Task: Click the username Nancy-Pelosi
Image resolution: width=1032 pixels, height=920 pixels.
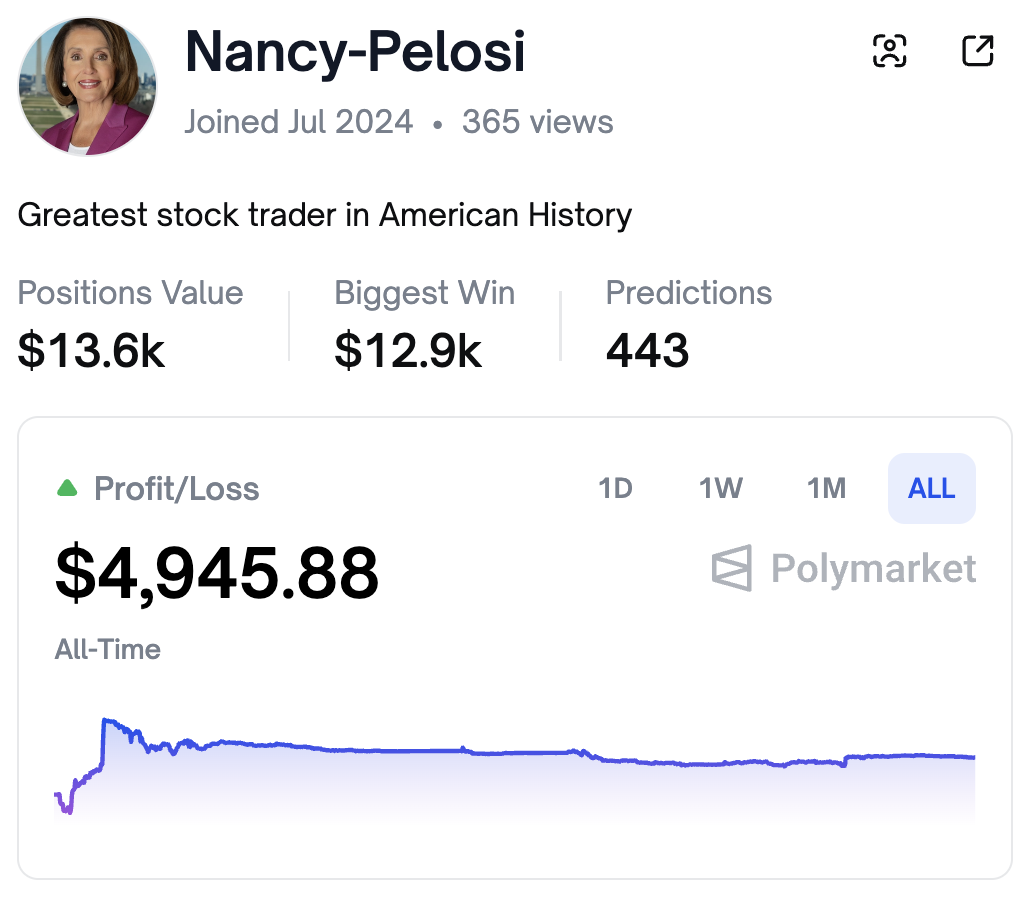Action: (x=355, y=53)
